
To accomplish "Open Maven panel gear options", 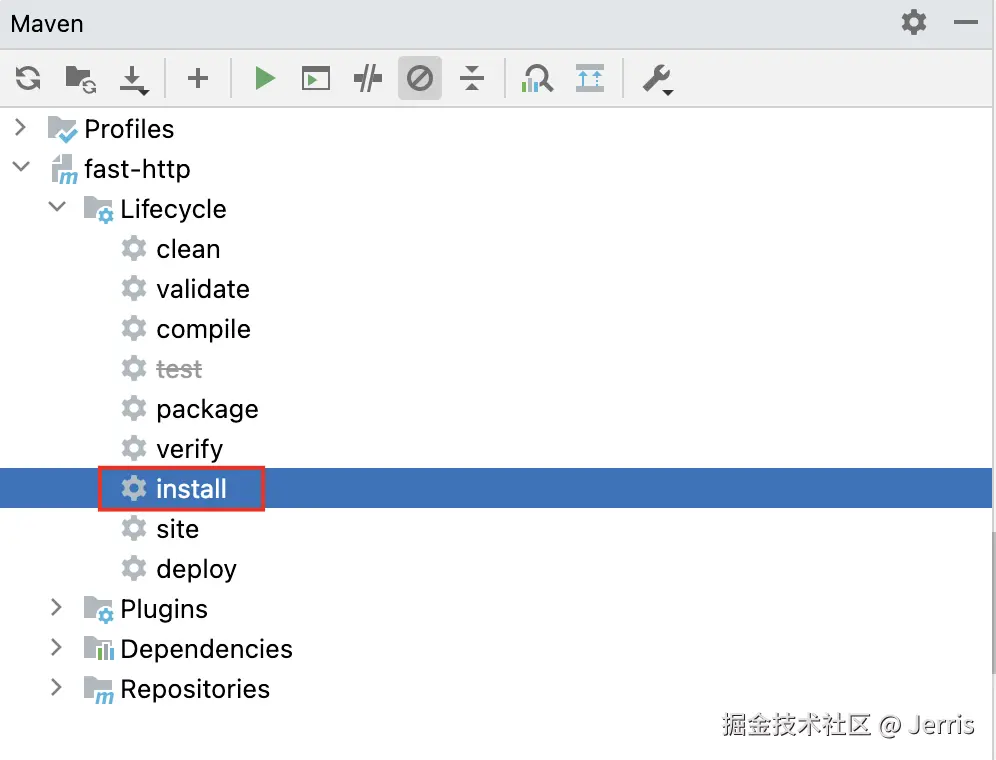I will point(913,22).
